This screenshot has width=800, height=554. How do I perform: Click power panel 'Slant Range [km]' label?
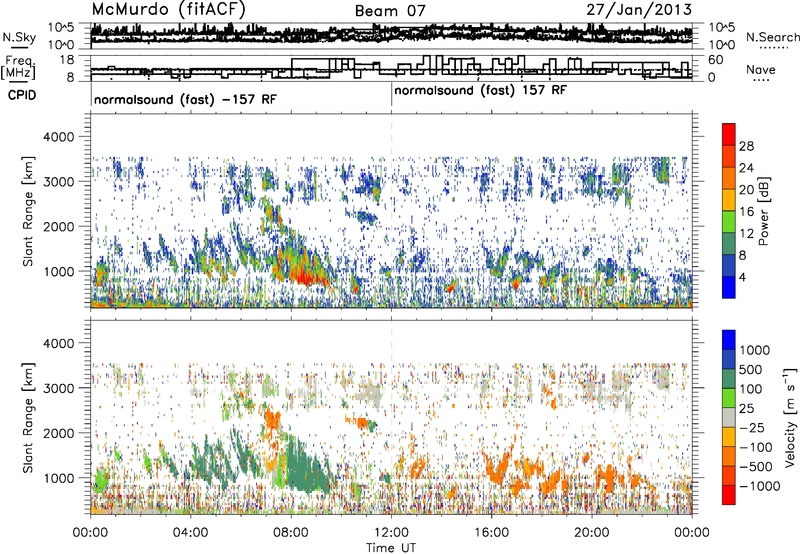pos(28,211)
